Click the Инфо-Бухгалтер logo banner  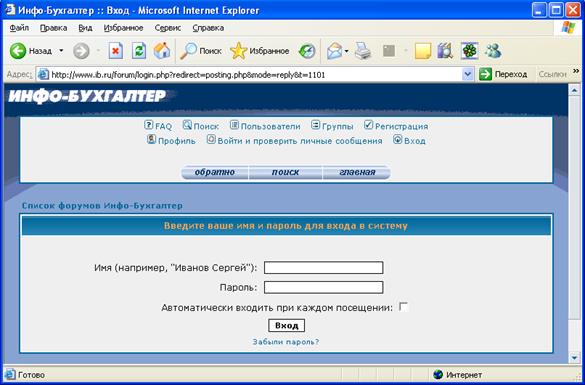point(88,96)
